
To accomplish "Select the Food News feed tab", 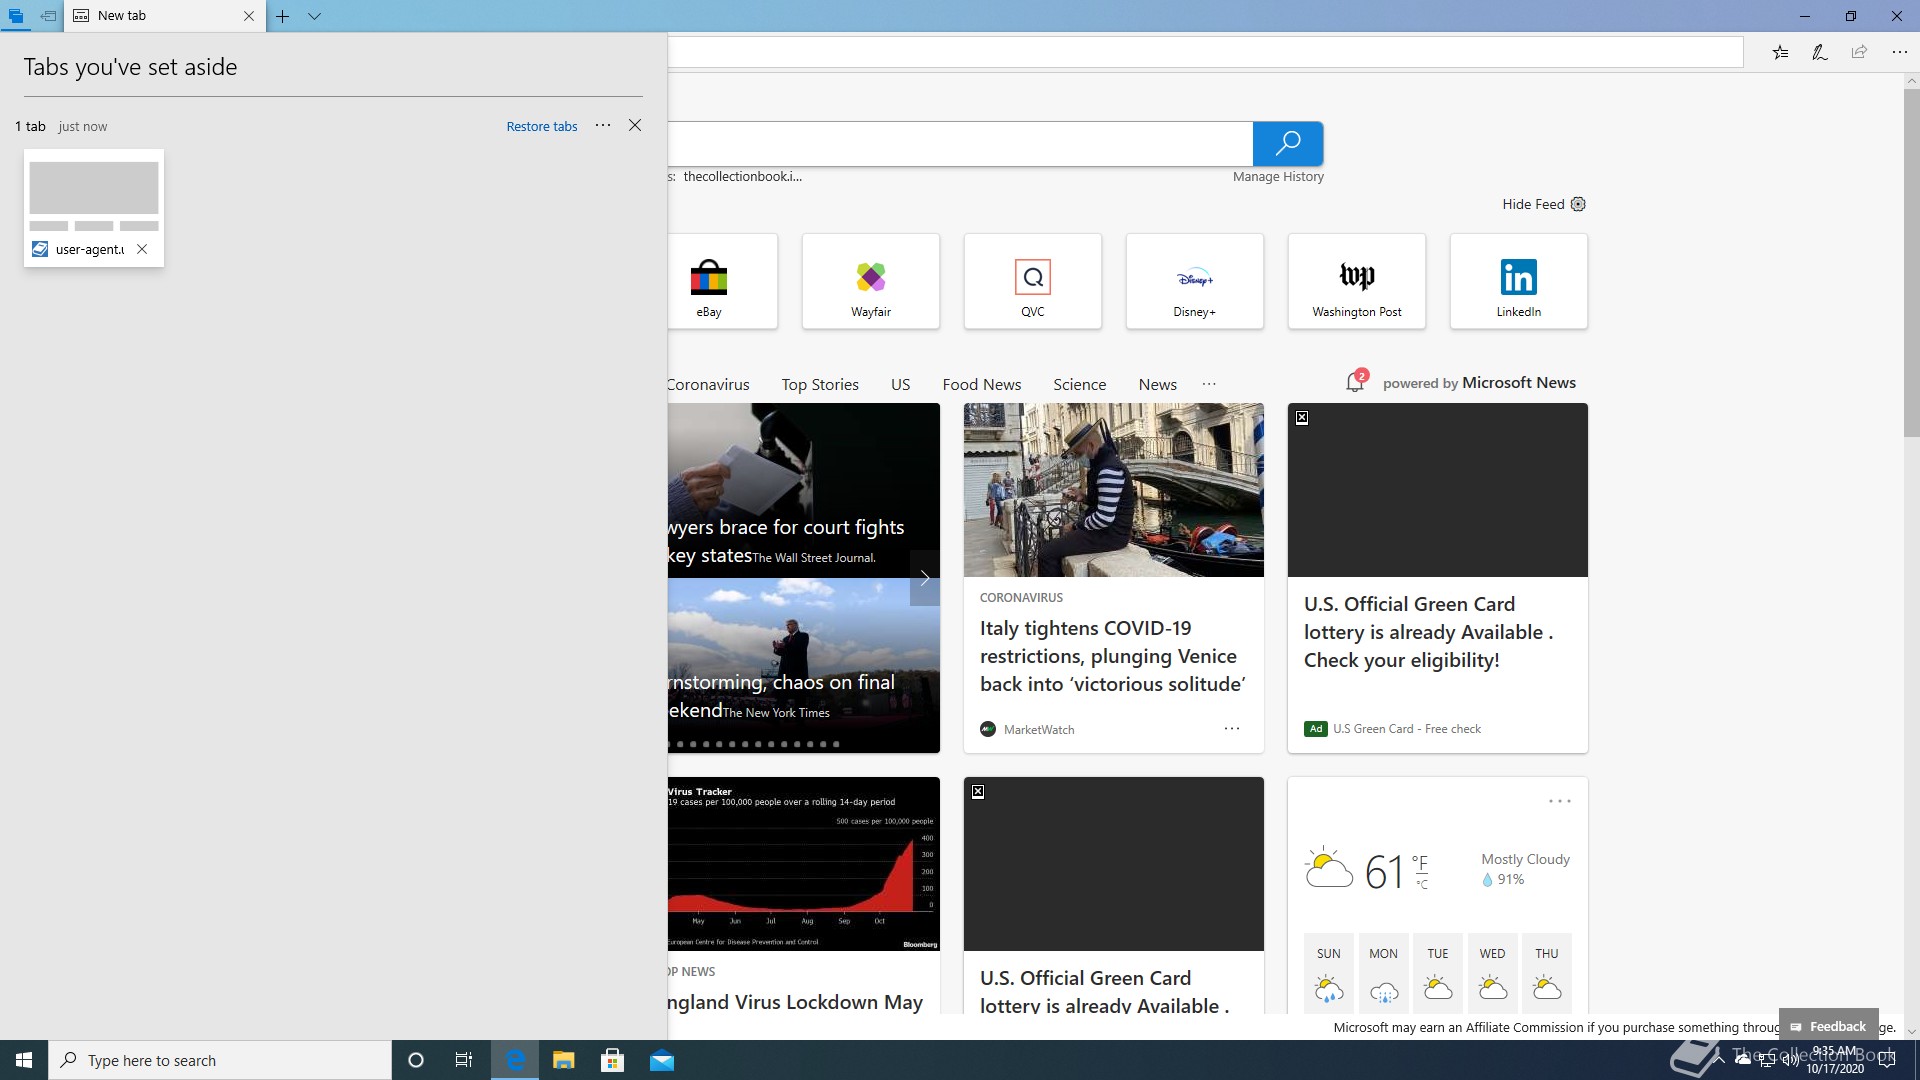I will (981, 385).
